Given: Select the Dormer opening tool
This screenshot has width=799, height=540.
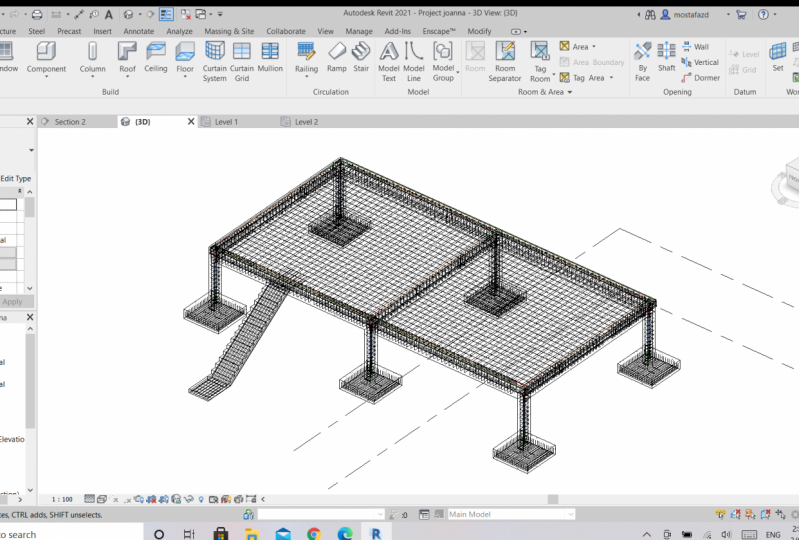Looking at the screenshot, I should 701,78.
